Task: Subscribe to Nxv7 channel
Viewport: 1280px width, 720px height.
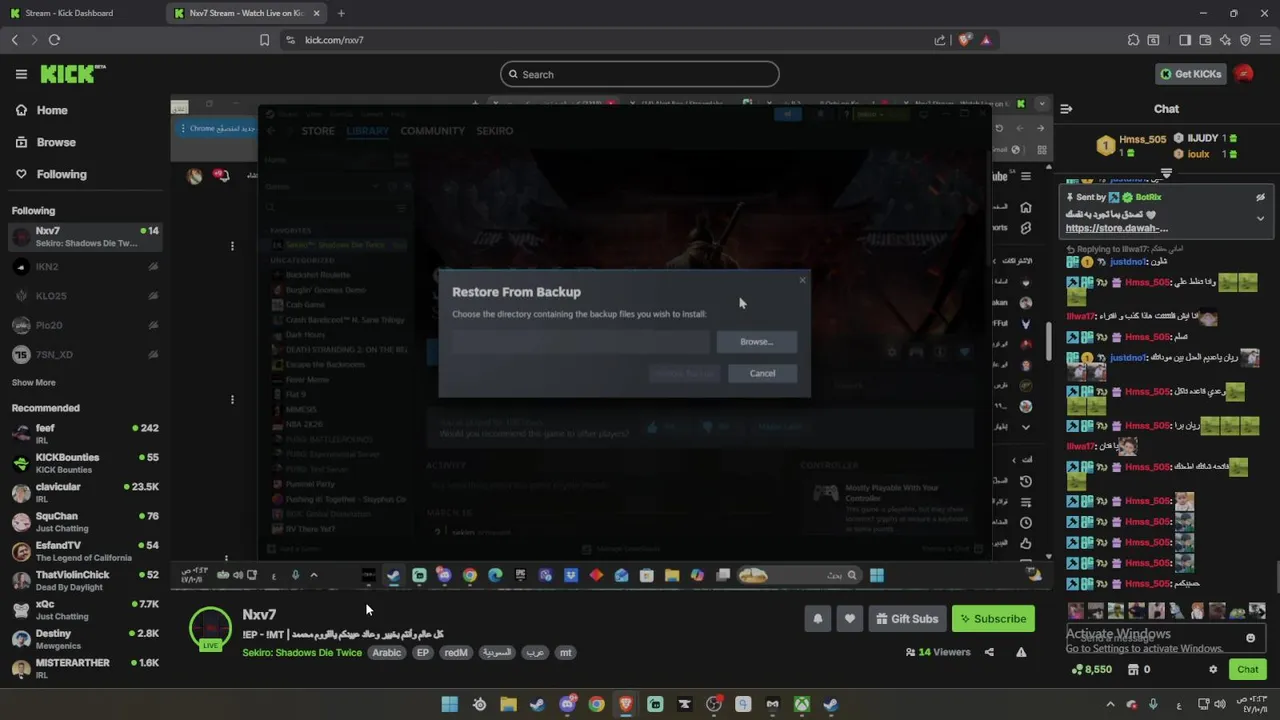Action: point(993,619)
